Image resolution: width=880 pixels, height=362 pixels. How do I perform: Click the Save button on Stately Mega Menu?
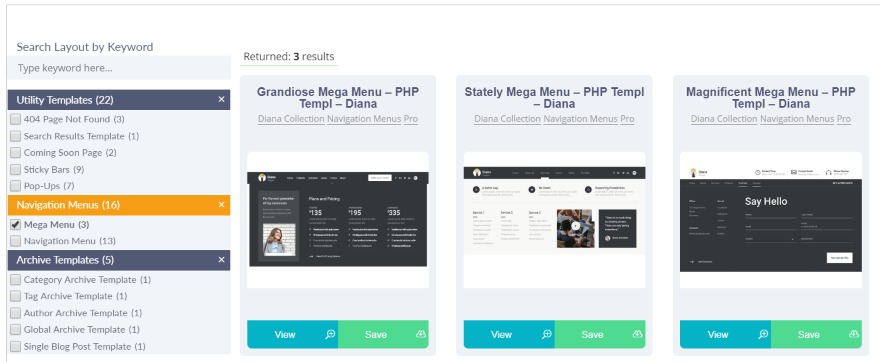pos(599,334)
